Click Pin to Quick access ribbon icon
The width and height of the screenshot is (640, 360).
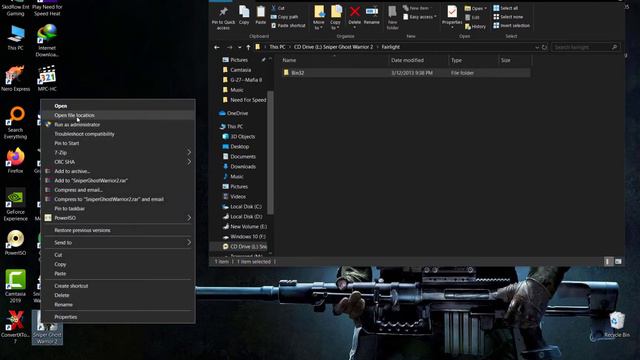pos(223,18)
